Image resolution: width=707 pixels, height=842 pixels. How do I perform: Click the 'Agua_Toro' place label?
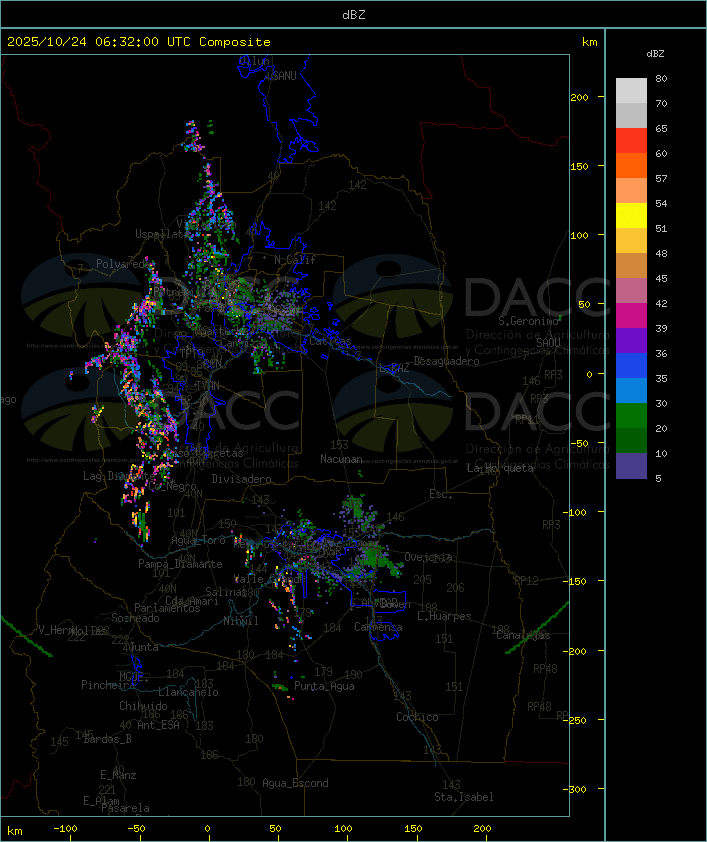click(198, 540)
